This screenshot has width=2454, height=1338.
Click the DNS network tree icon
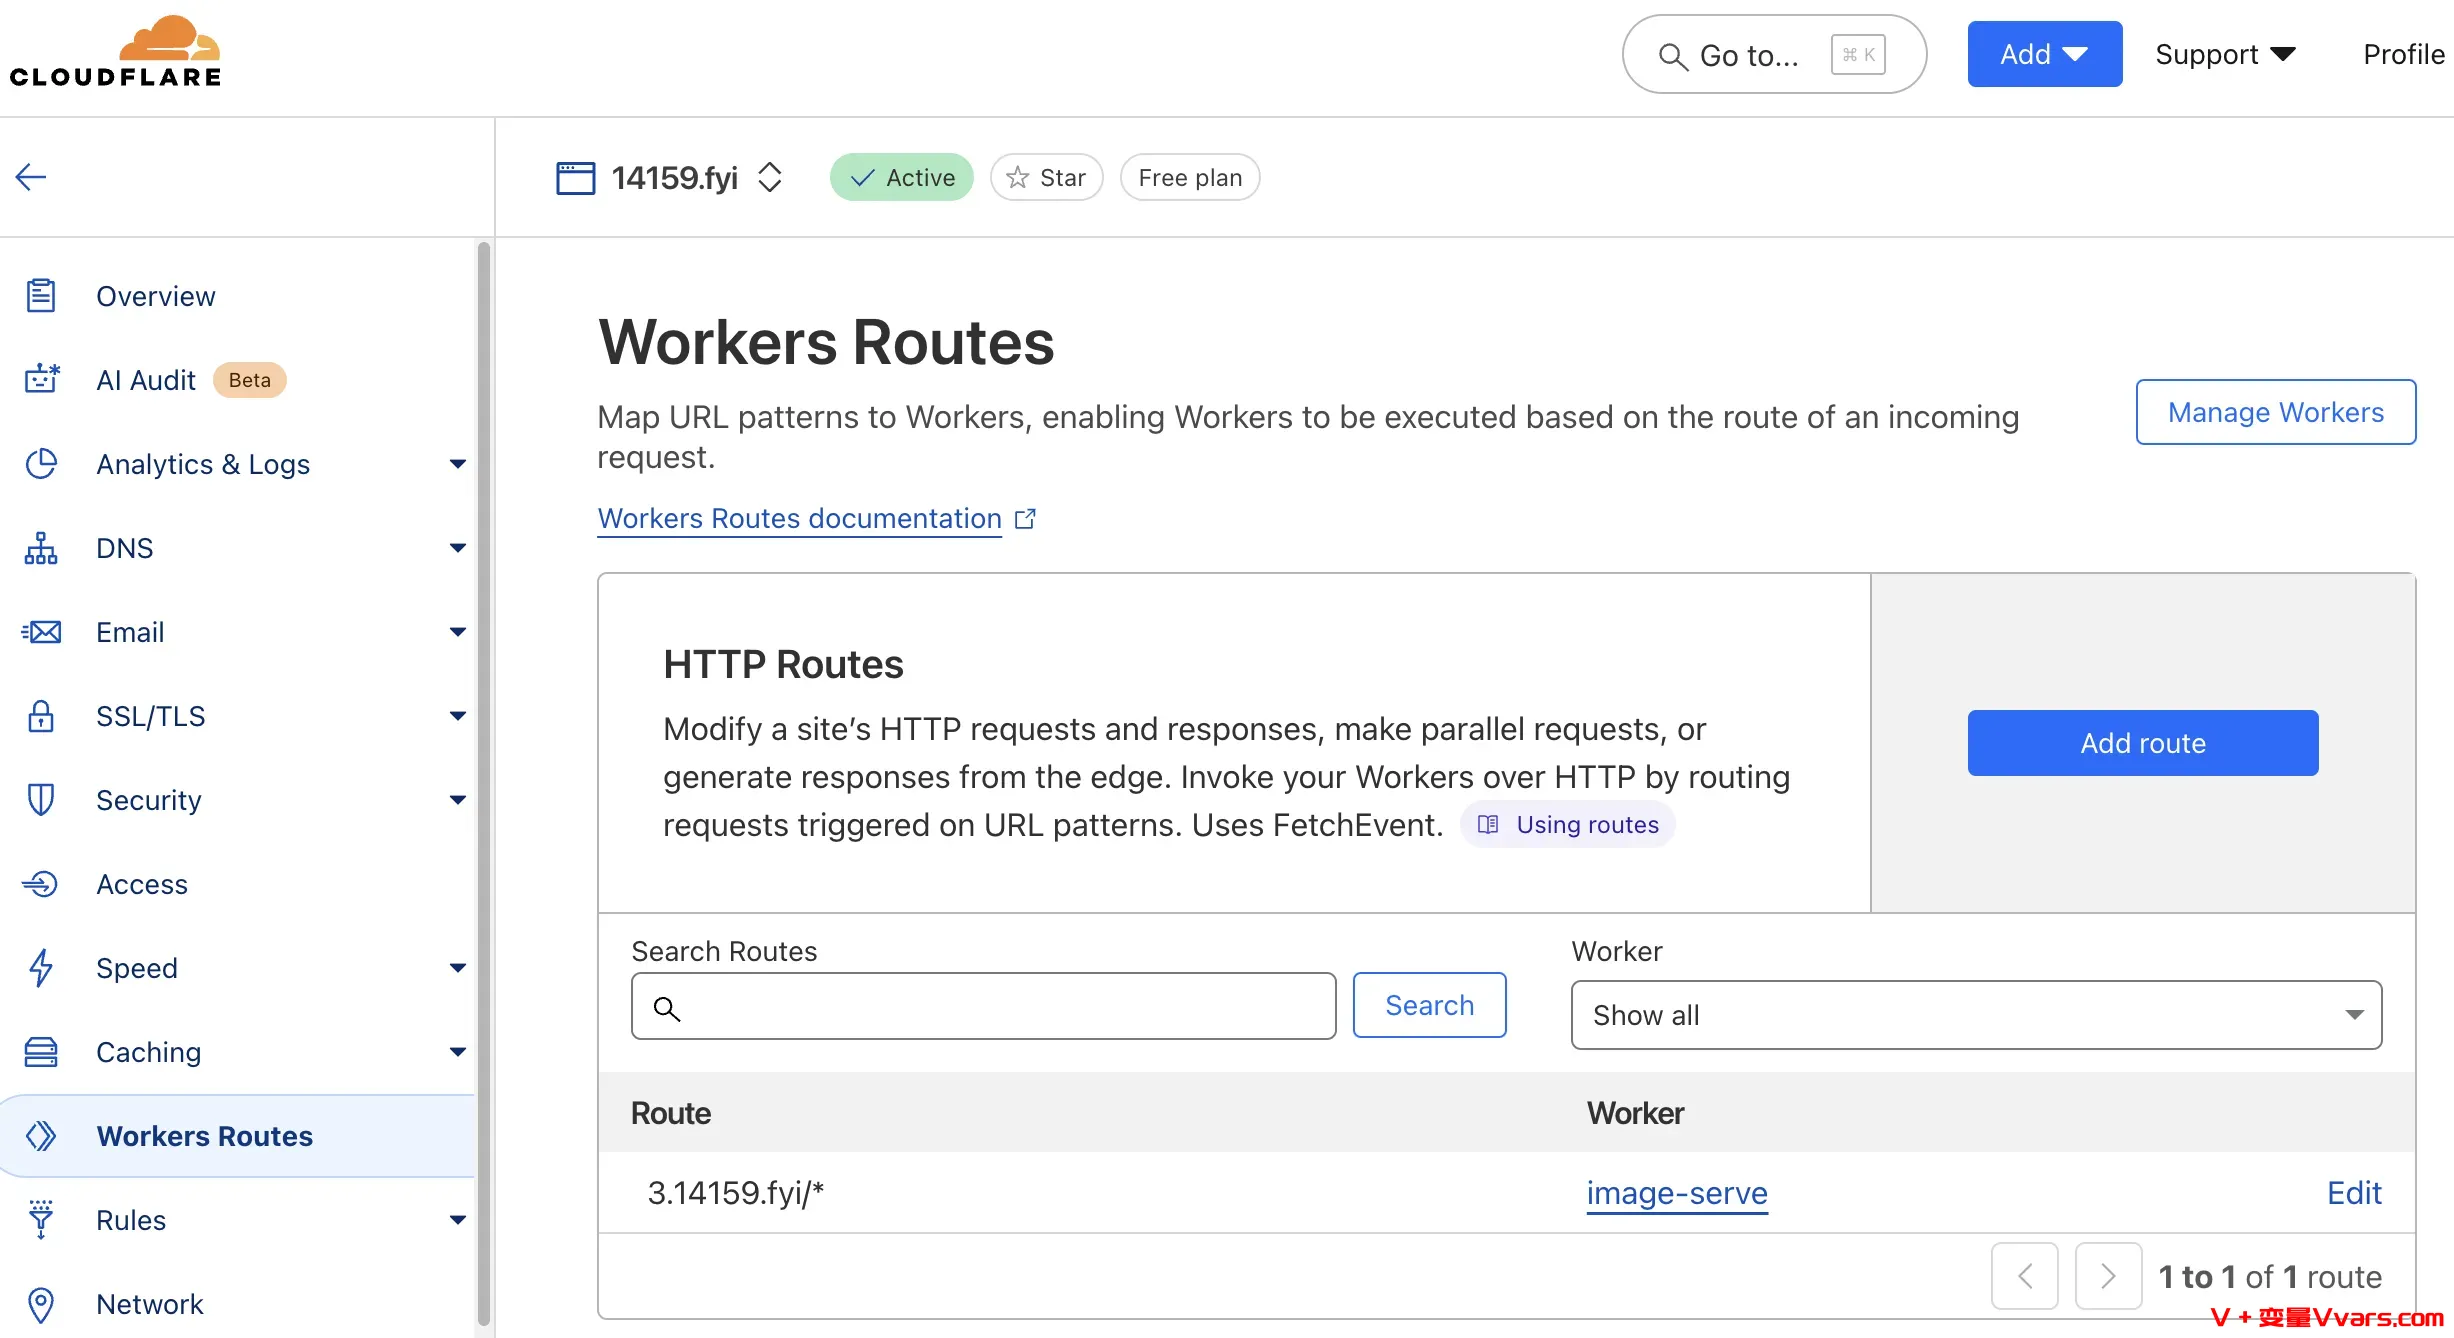pyautogui.click(x=41, y=548)
